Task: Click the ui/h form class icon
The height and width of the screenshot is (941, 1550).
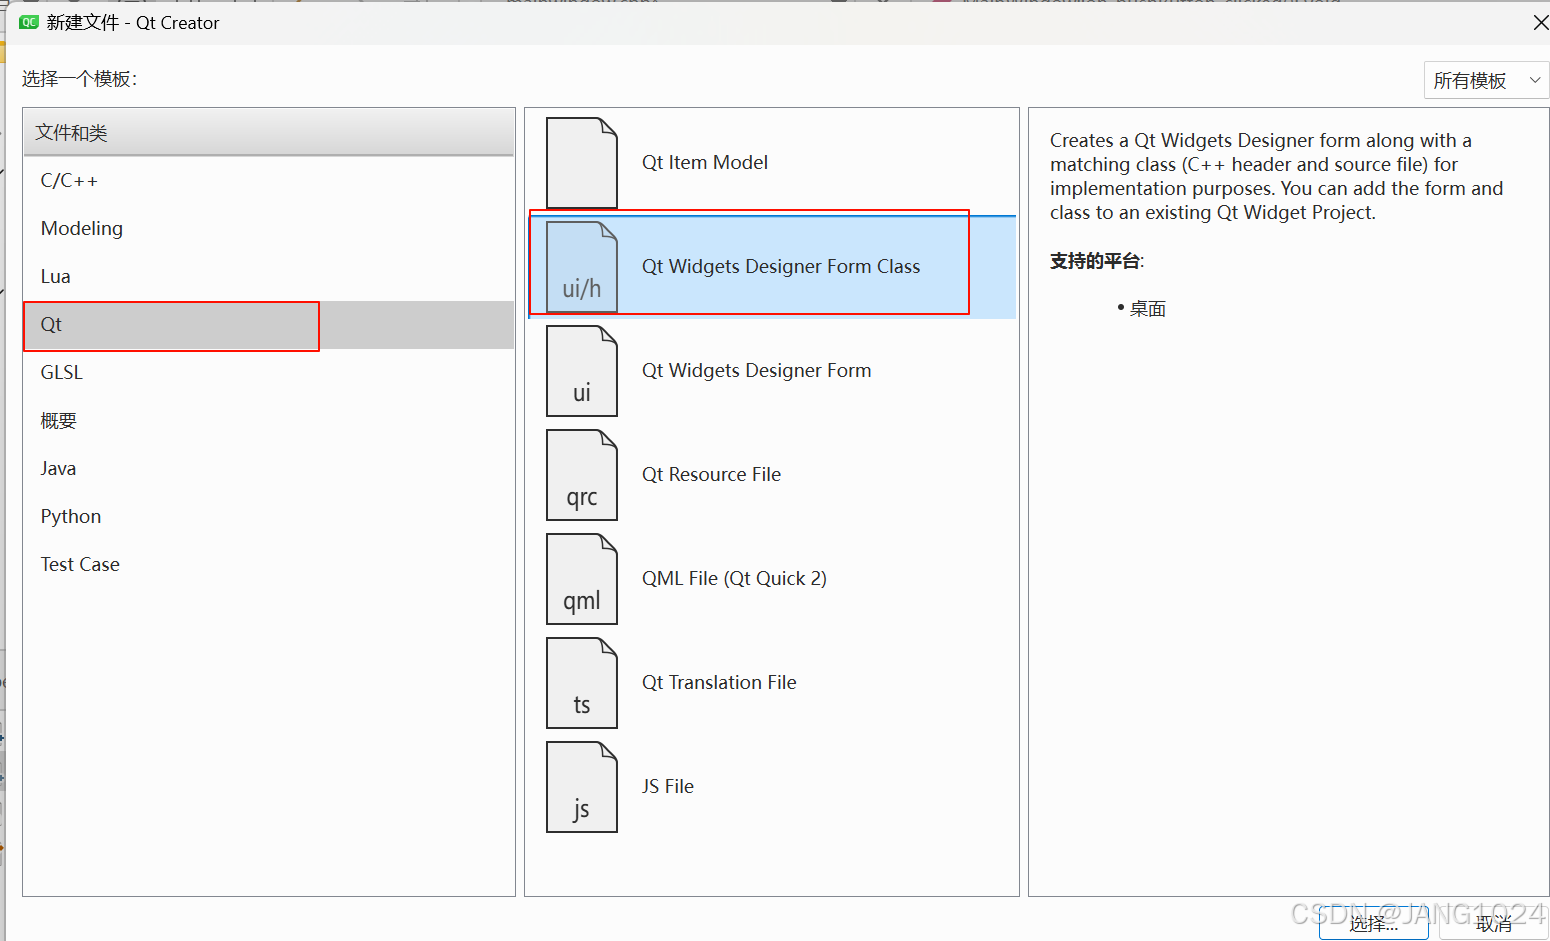Action: tap(582, 267)
